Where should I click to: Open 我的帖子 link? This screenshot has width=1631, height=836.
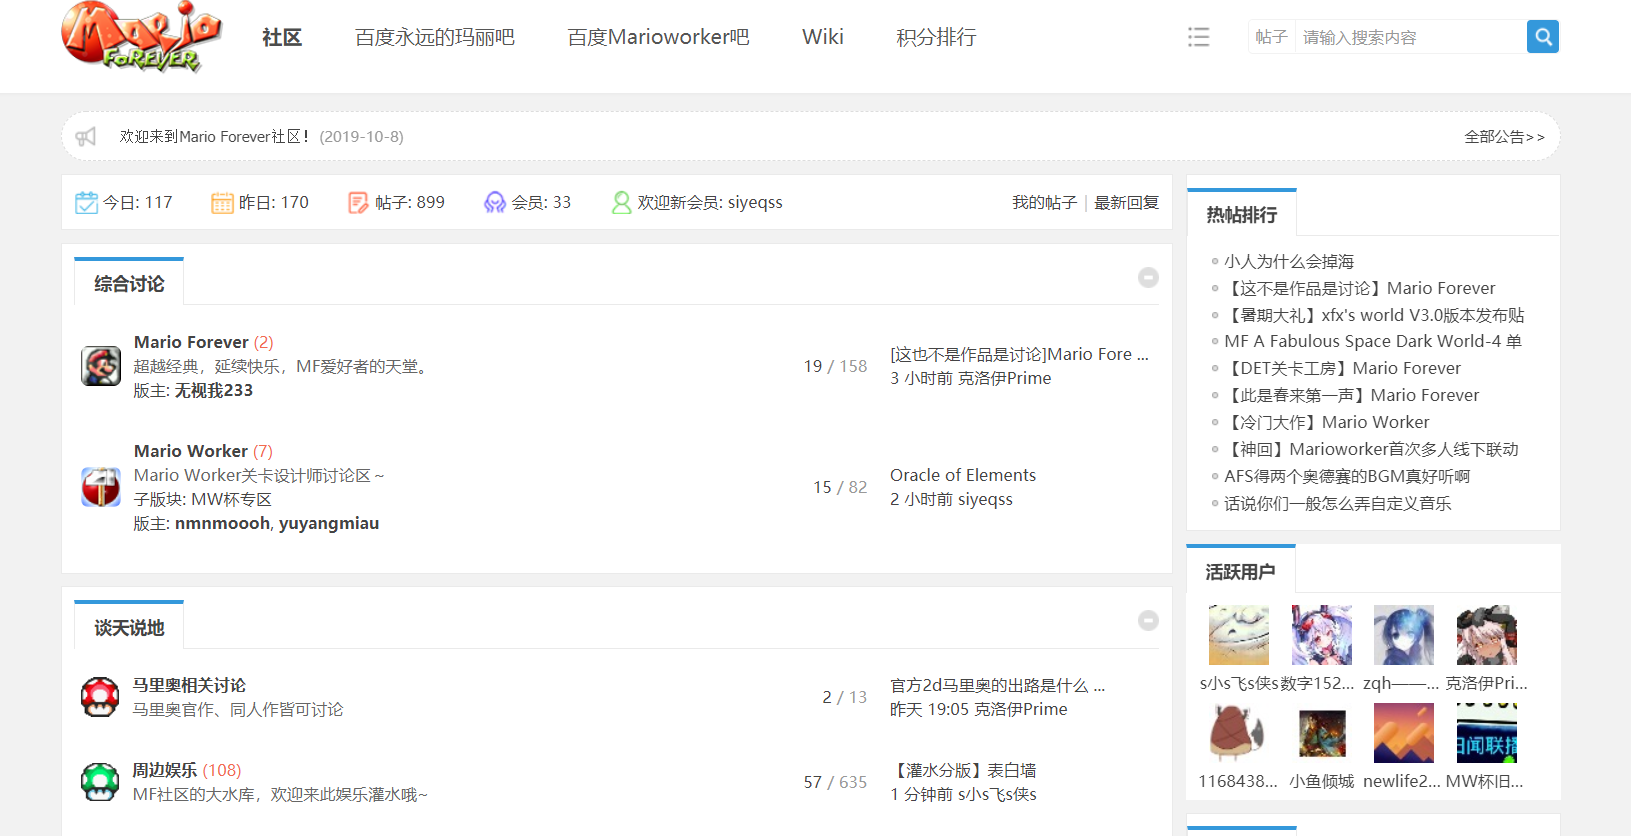pyautogui.click(x=1044, y=202)
